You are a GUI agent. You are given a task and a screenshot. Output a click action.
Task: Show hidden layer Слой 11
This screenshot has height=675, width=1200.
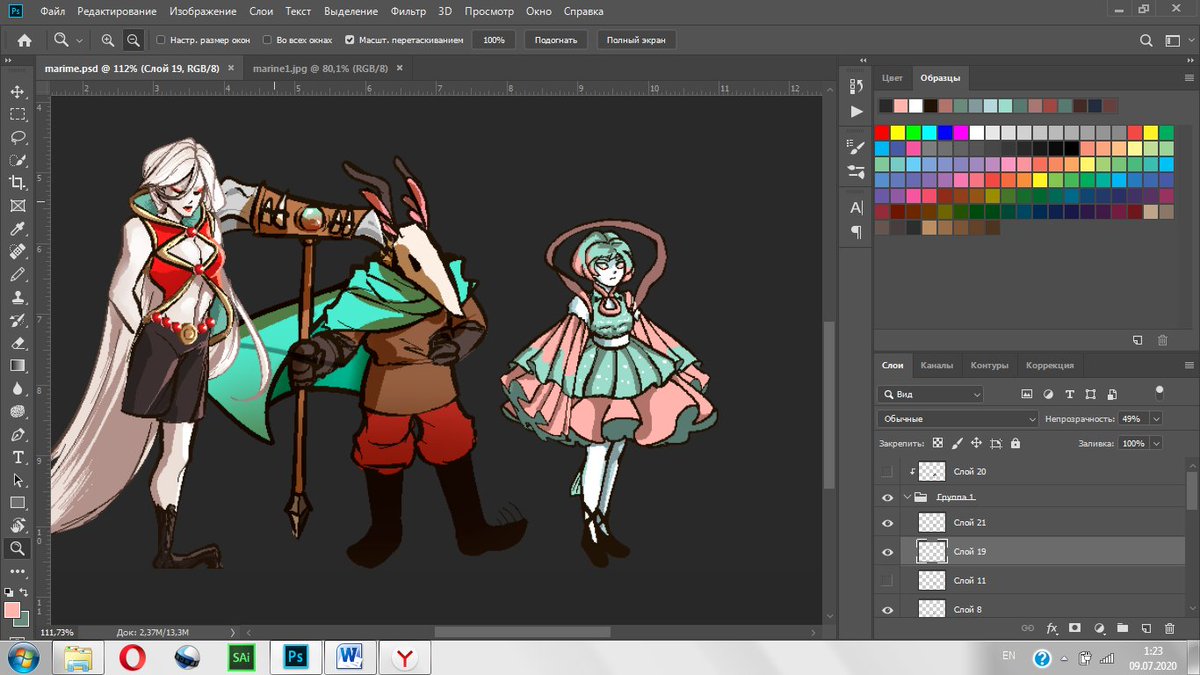(x=887, y=580)
